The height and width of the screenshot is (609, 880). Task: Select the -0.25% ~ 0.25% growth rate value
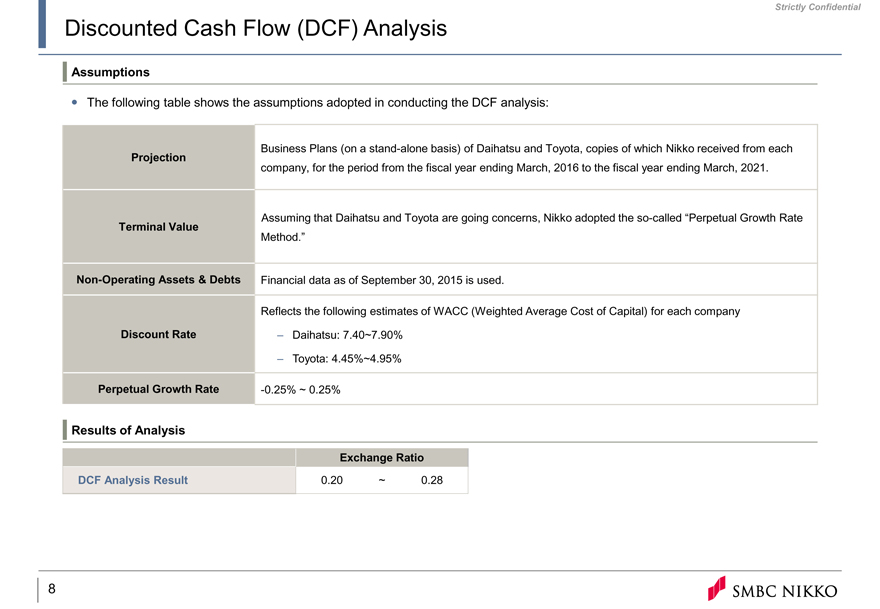(300, 390)
